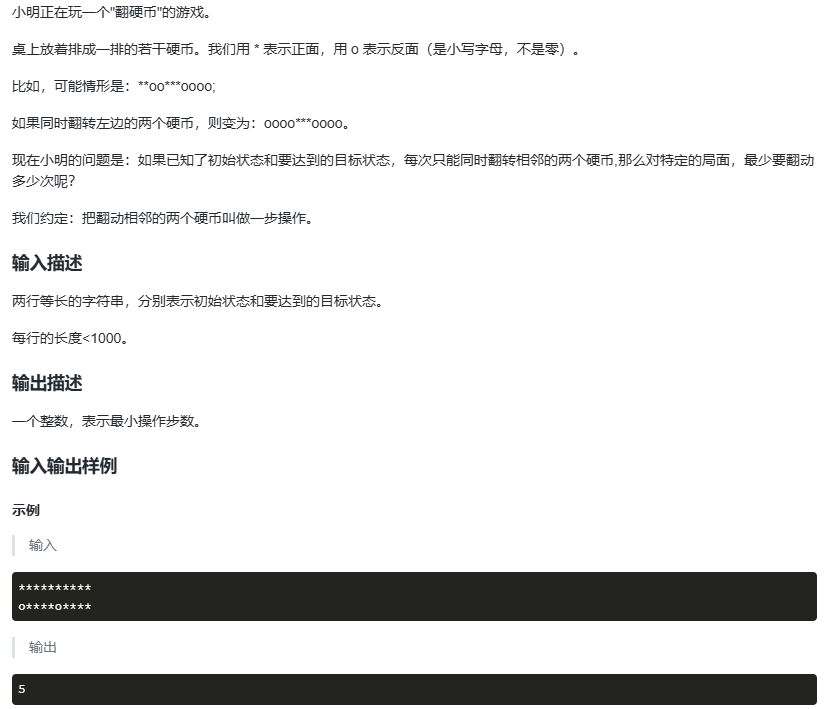The image size is (824, 709).
Task: Click the first line ********** in sample input
Action: [x=55, y=587]
